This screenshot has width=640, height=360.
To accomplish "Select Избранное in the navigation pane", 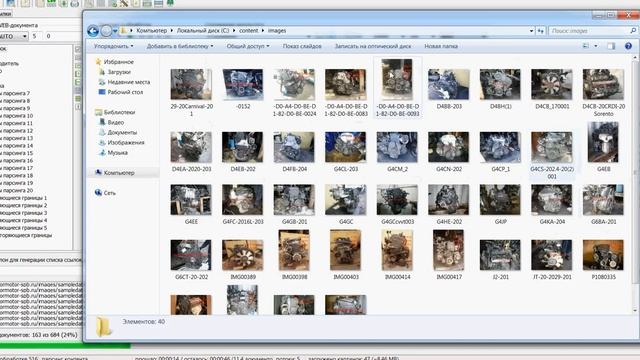I will [118, 62].
